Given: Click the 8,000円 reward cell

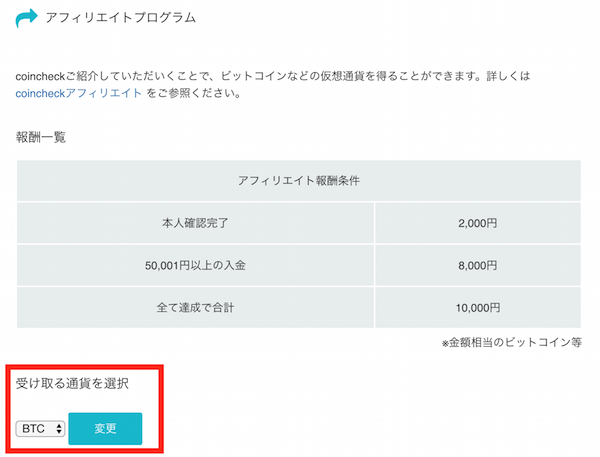Looking at the screenshot, I should pos(478,265).
